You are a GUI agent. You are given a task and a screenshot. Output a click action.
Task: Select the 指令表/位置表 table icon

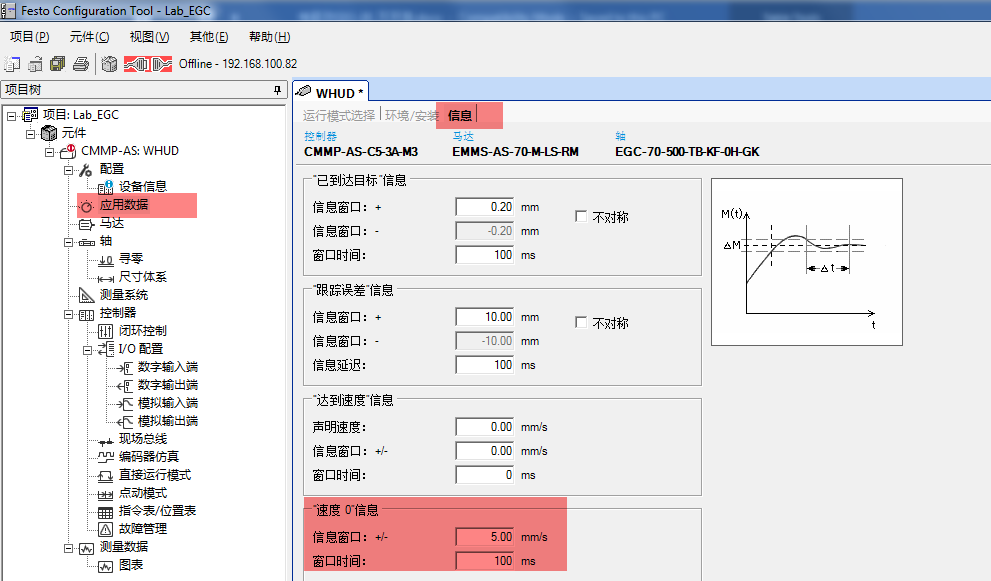click(106, 511)
